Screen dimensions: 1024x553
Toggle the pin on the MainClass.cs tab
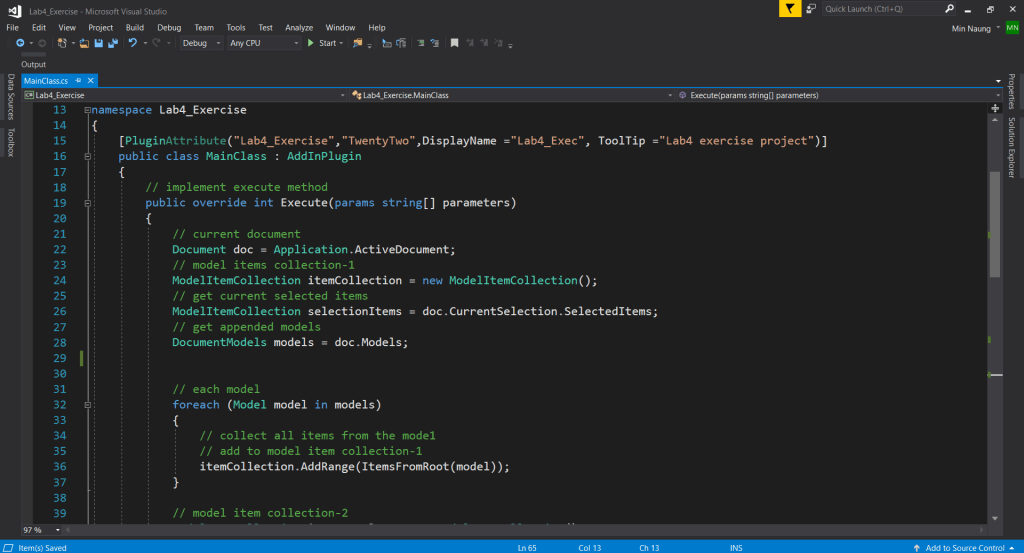(x=78, y=79)
